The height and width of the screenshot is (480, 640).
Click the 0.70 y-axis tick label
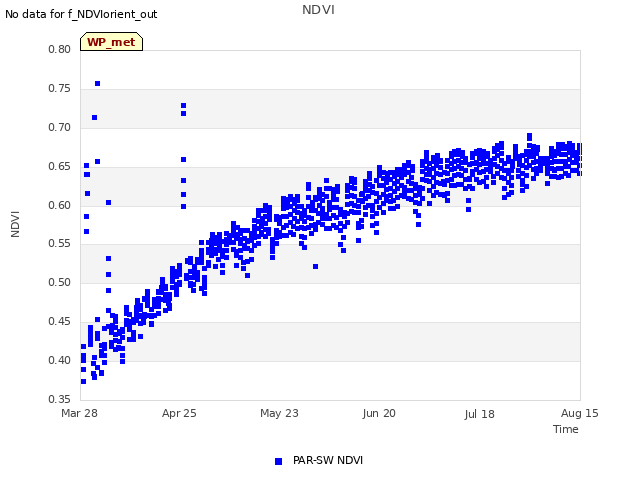[60, 127]
